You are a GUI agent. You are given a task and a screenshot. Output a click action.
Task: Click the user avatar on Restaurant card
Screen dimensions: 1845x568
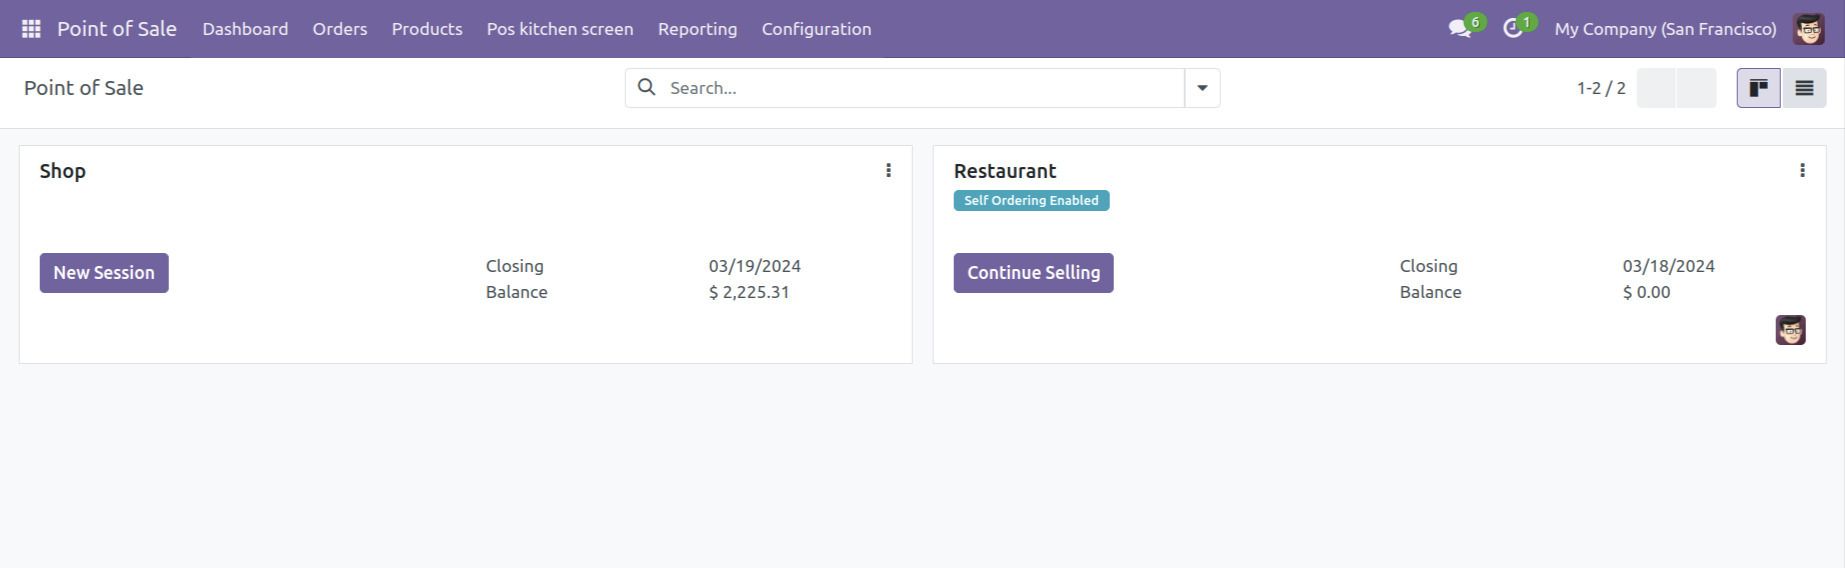[x=1790, y=330]
